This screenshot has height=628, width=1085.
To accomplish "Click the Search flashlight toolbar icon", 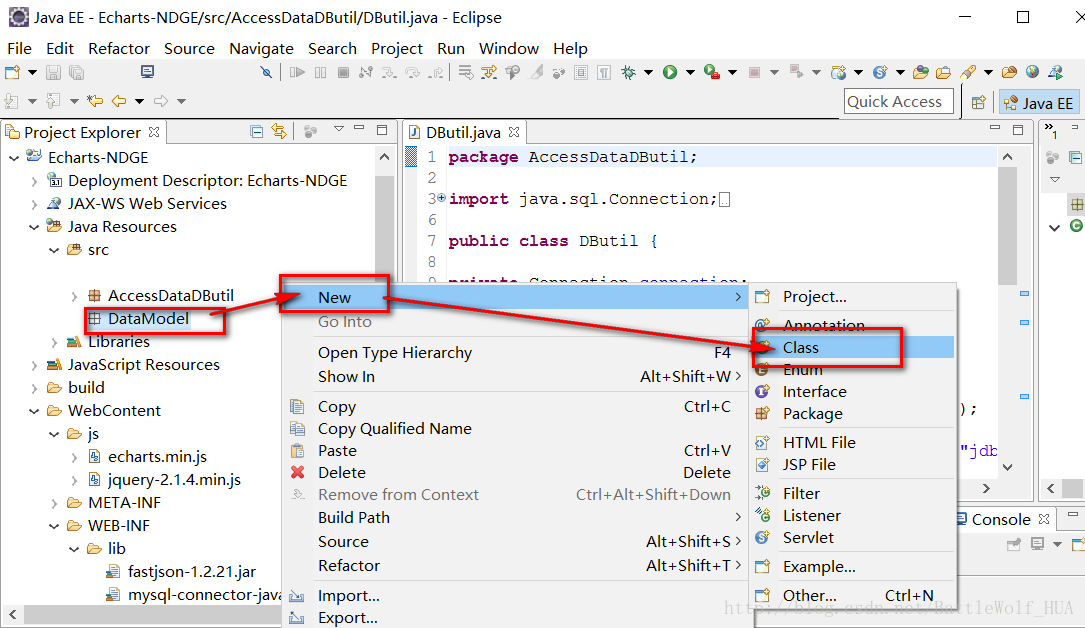I will coord(968,72).
